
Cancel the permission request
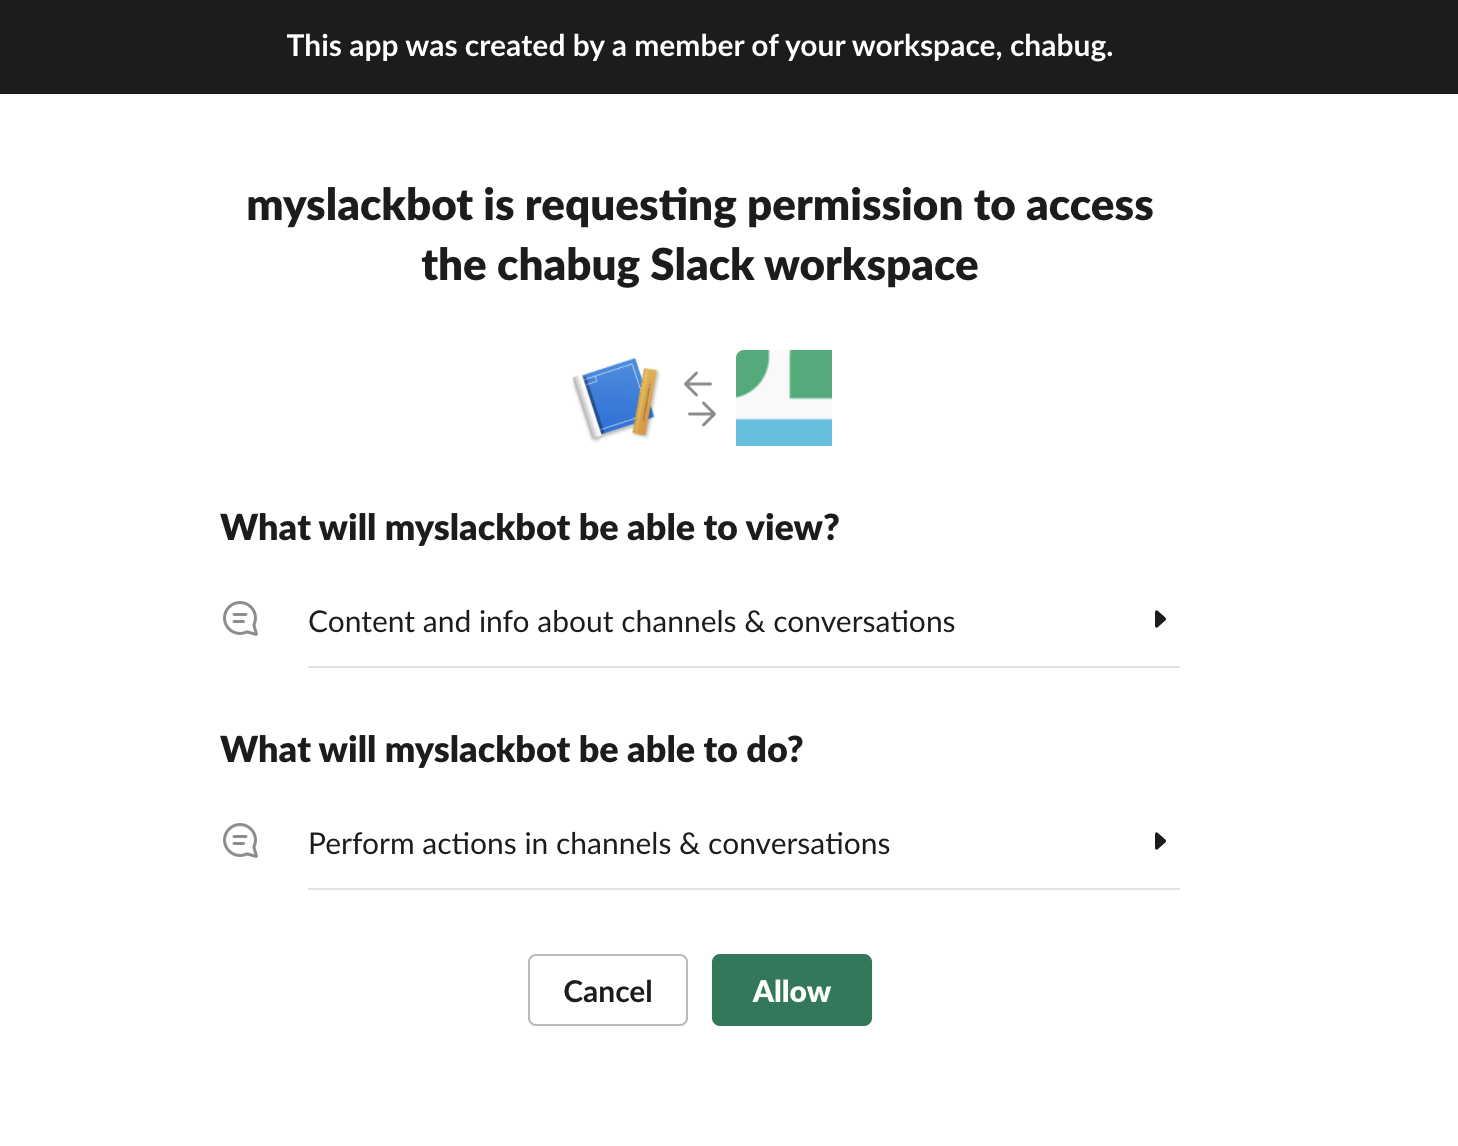[x=608, y=990]
